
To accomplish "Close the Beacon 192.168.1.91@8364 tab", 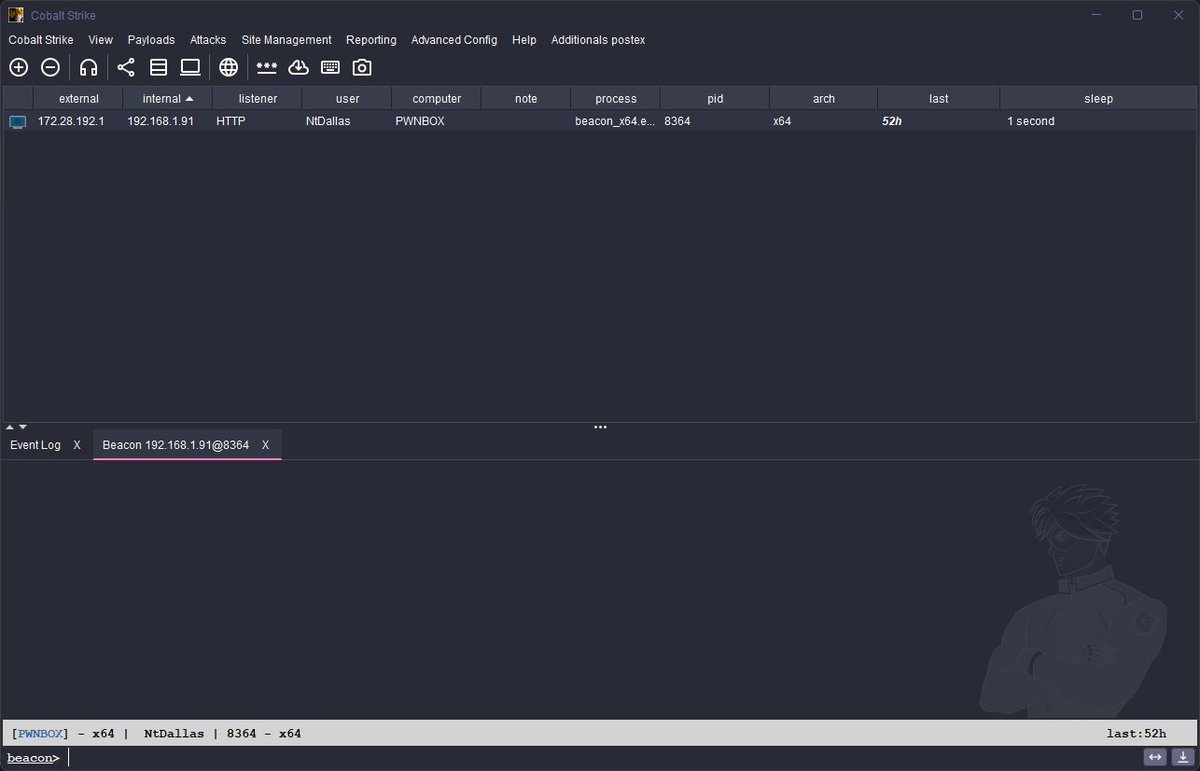I will pos(265,445).
